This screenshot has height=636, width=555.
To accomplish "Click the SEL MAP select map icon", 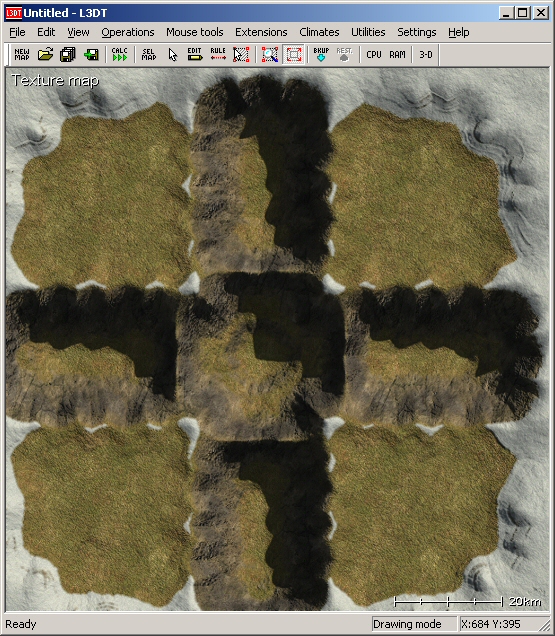I will [149, 54].
